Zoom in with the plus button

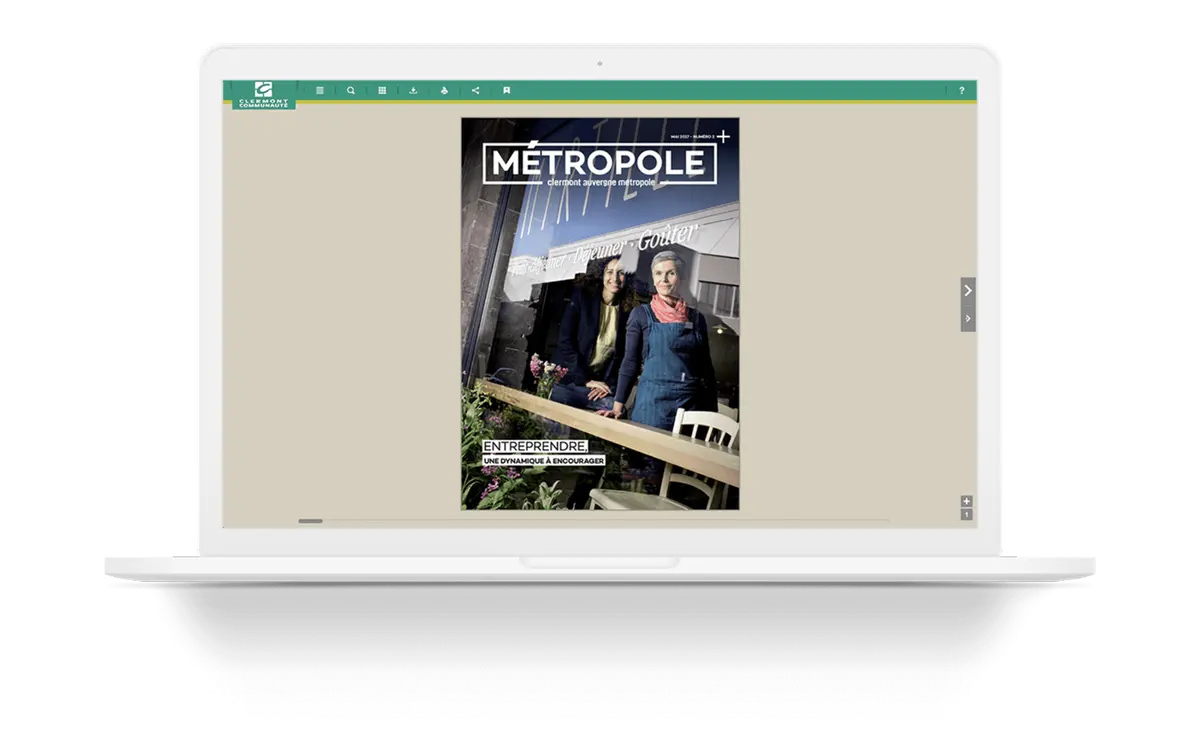pyautogui.click(x=966, y=501)
